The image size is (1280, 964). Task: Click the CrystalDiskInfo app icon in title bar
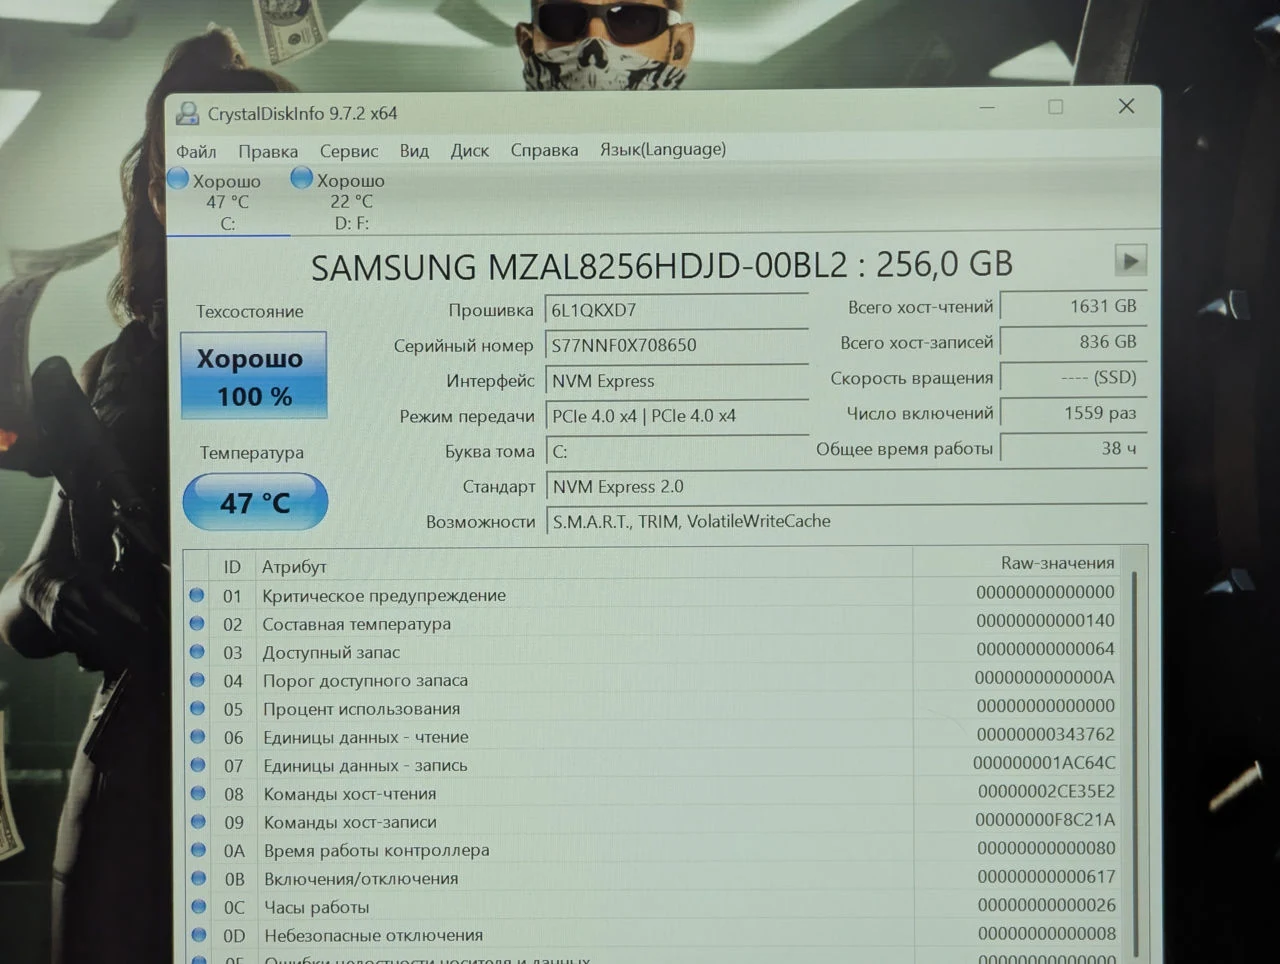pyautogui.click(x=186, y=113)
